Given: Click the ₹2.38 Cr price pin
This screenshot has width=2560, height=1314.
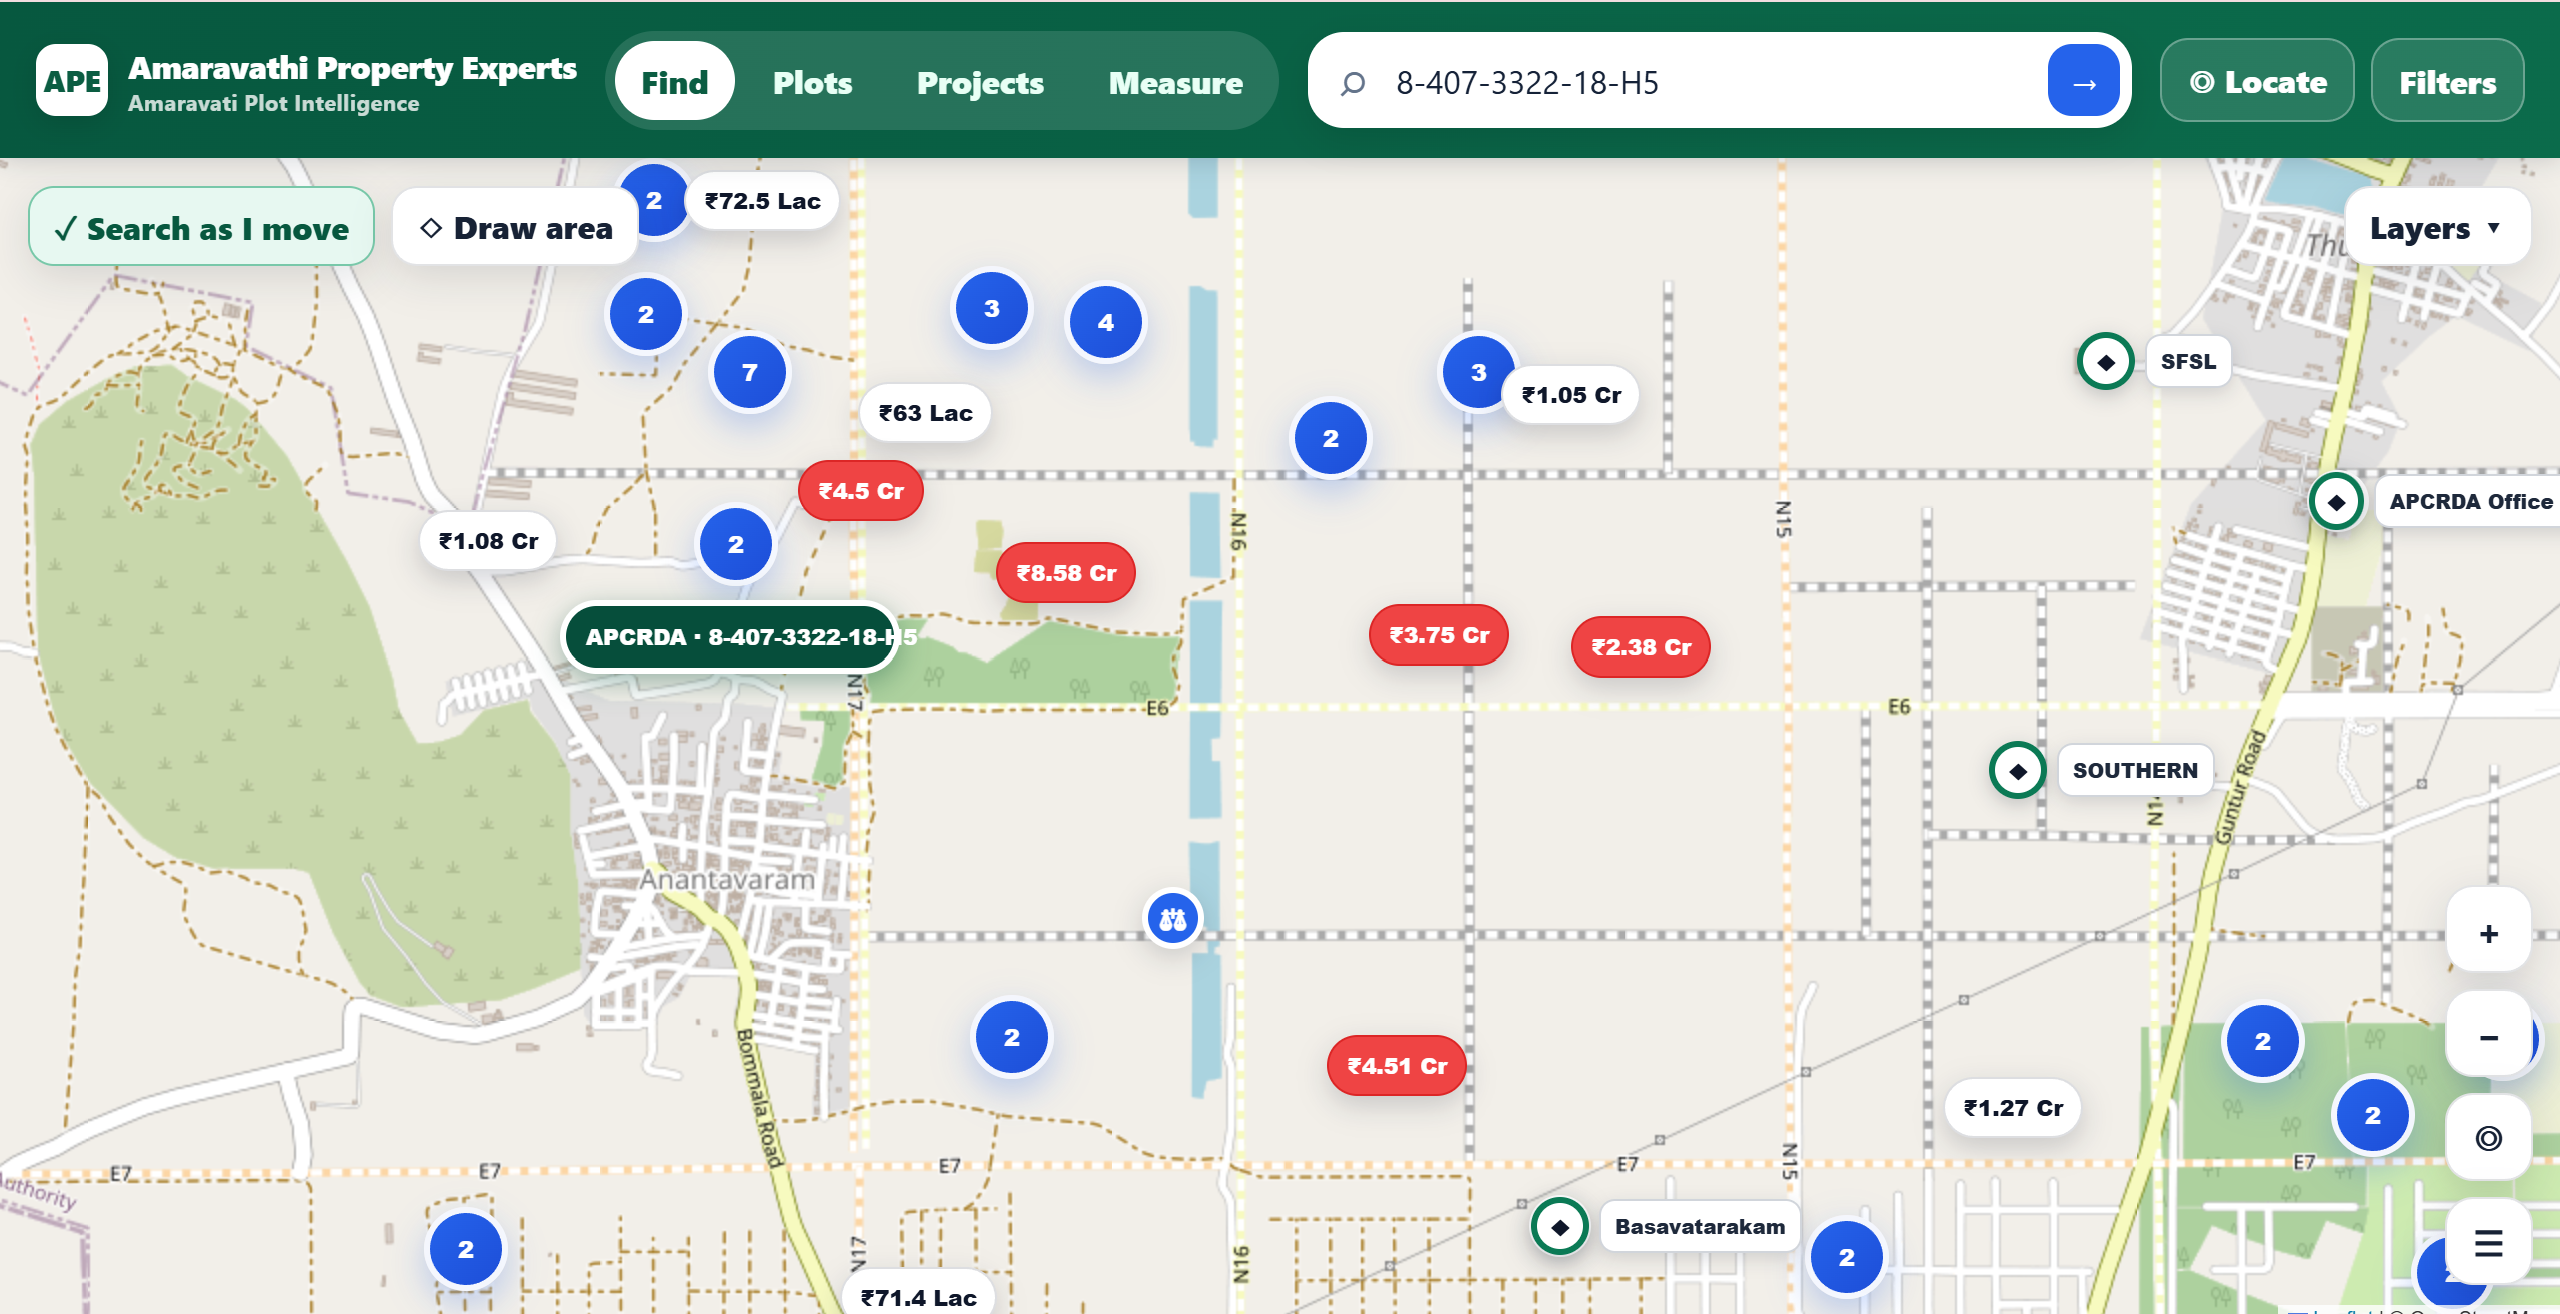Looking at the screenshot, I should pyautogui.click(x=1641, y=647).
